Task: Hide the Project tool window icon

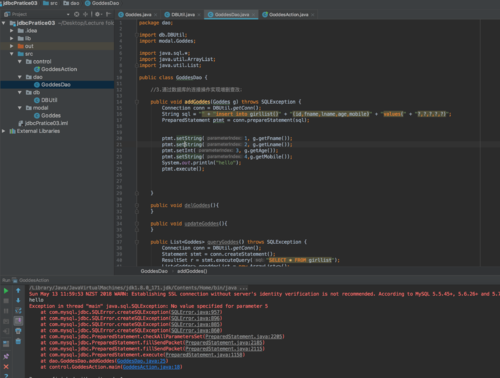Action: 108,14
